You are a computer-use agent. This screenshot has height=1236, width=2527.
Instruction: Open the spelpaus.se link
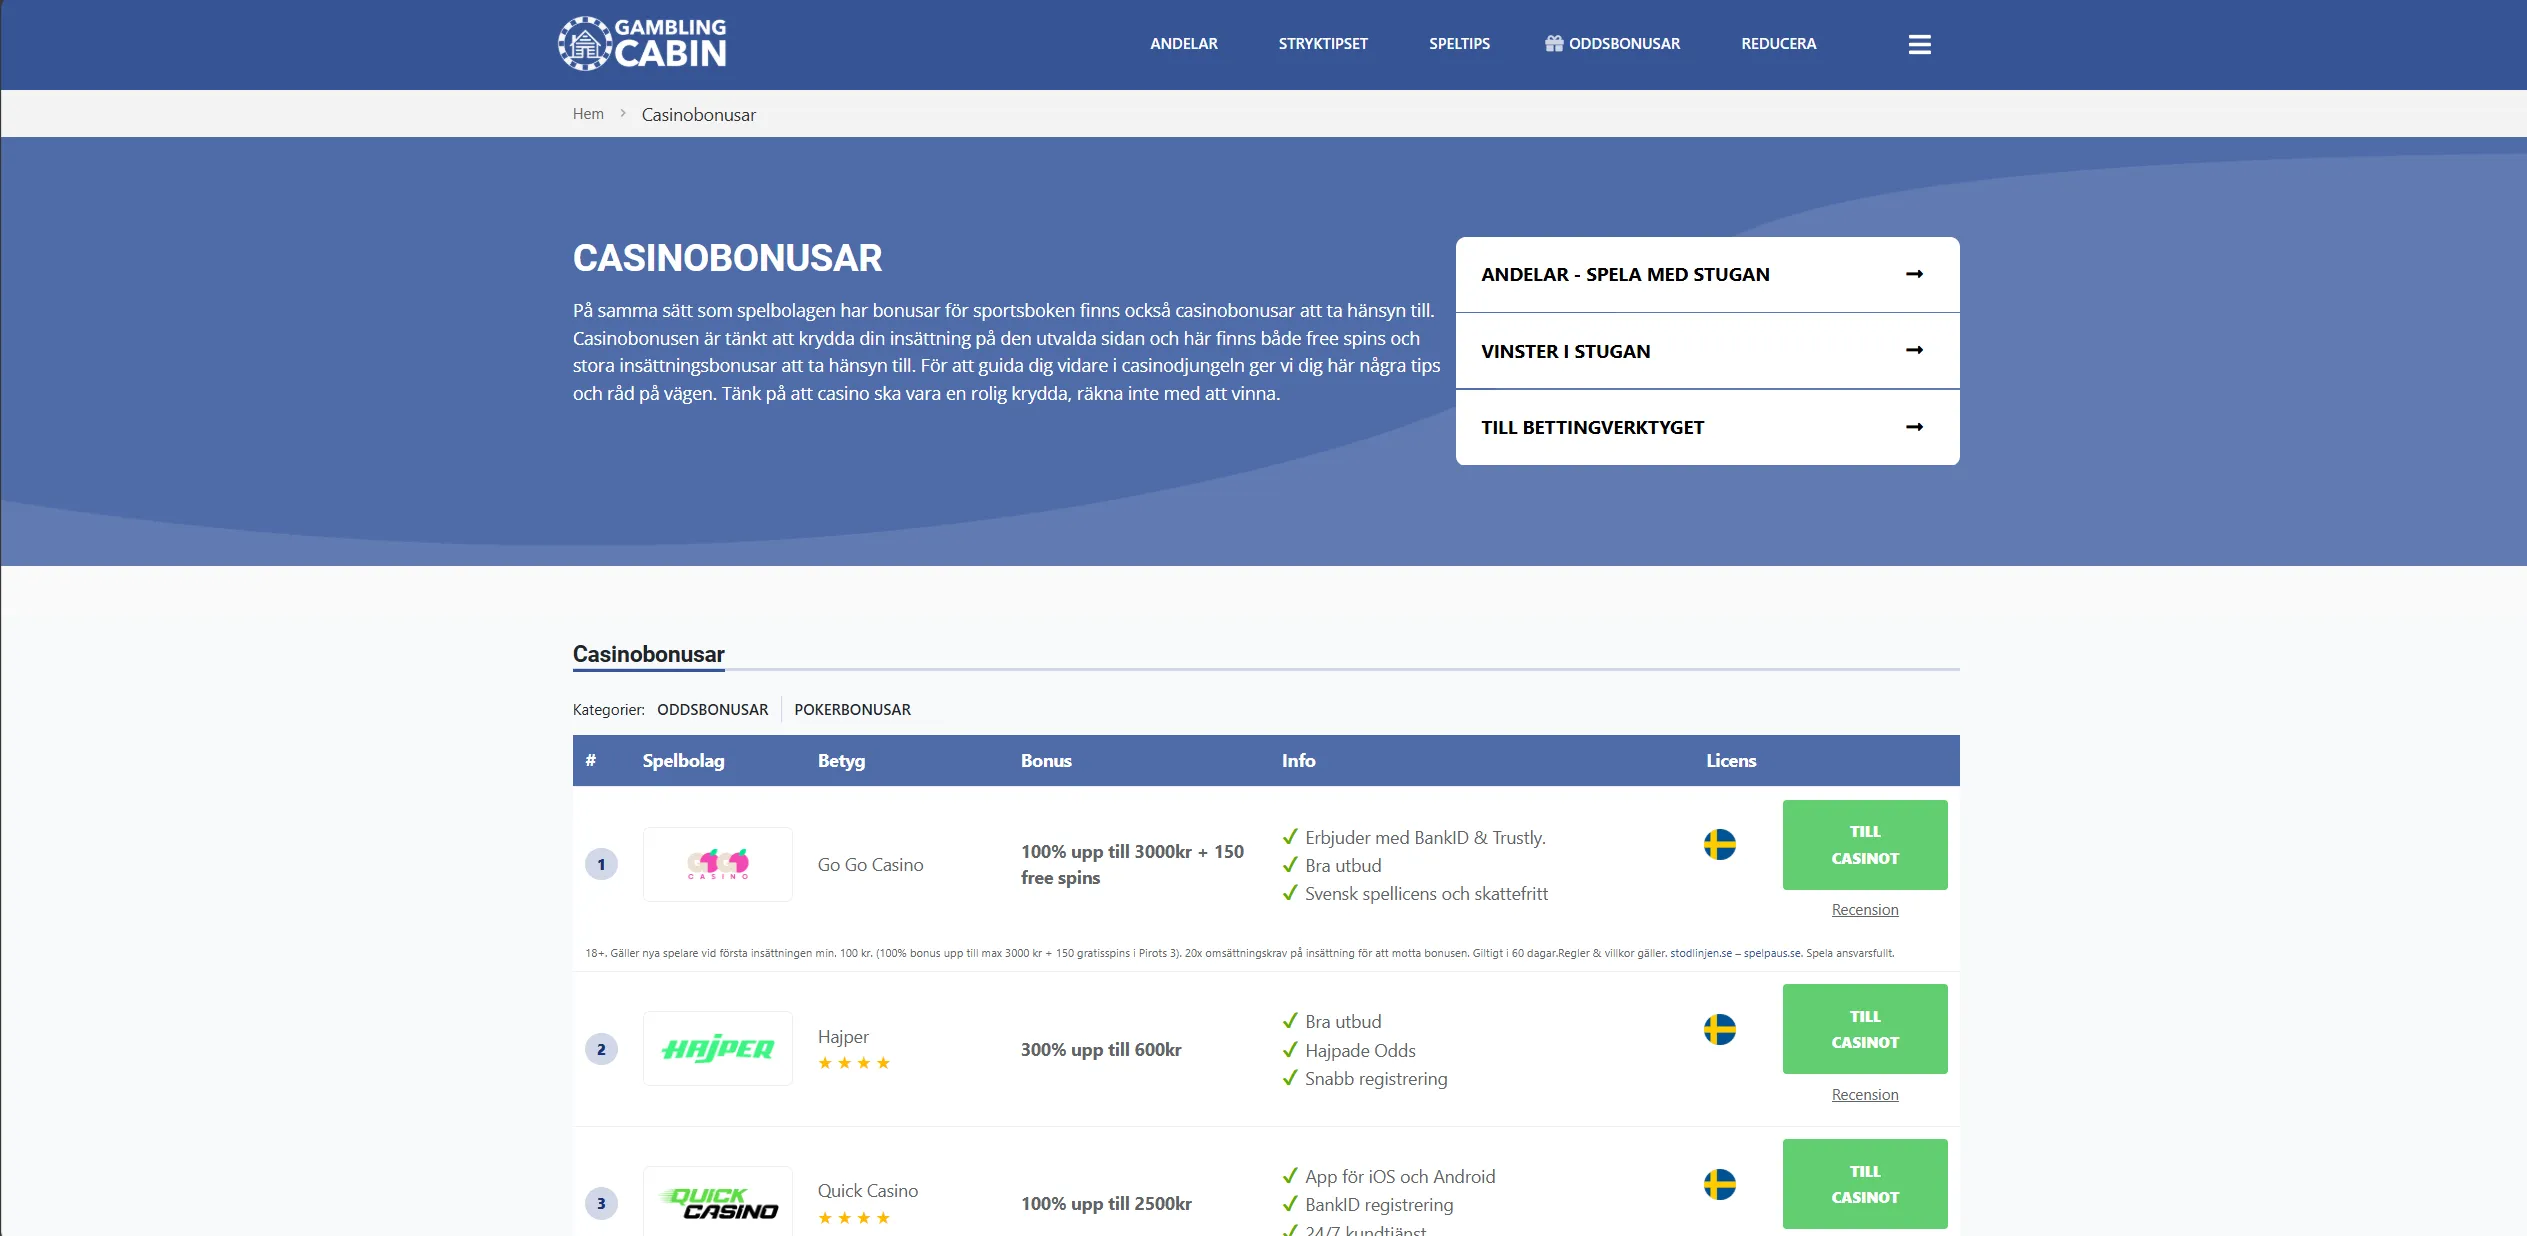1771,953
